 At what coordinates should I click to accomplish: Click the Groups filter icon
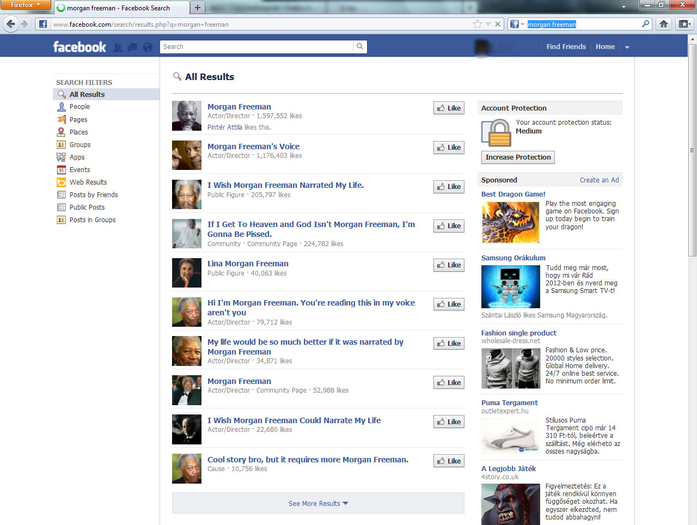[x=61, y=144]
